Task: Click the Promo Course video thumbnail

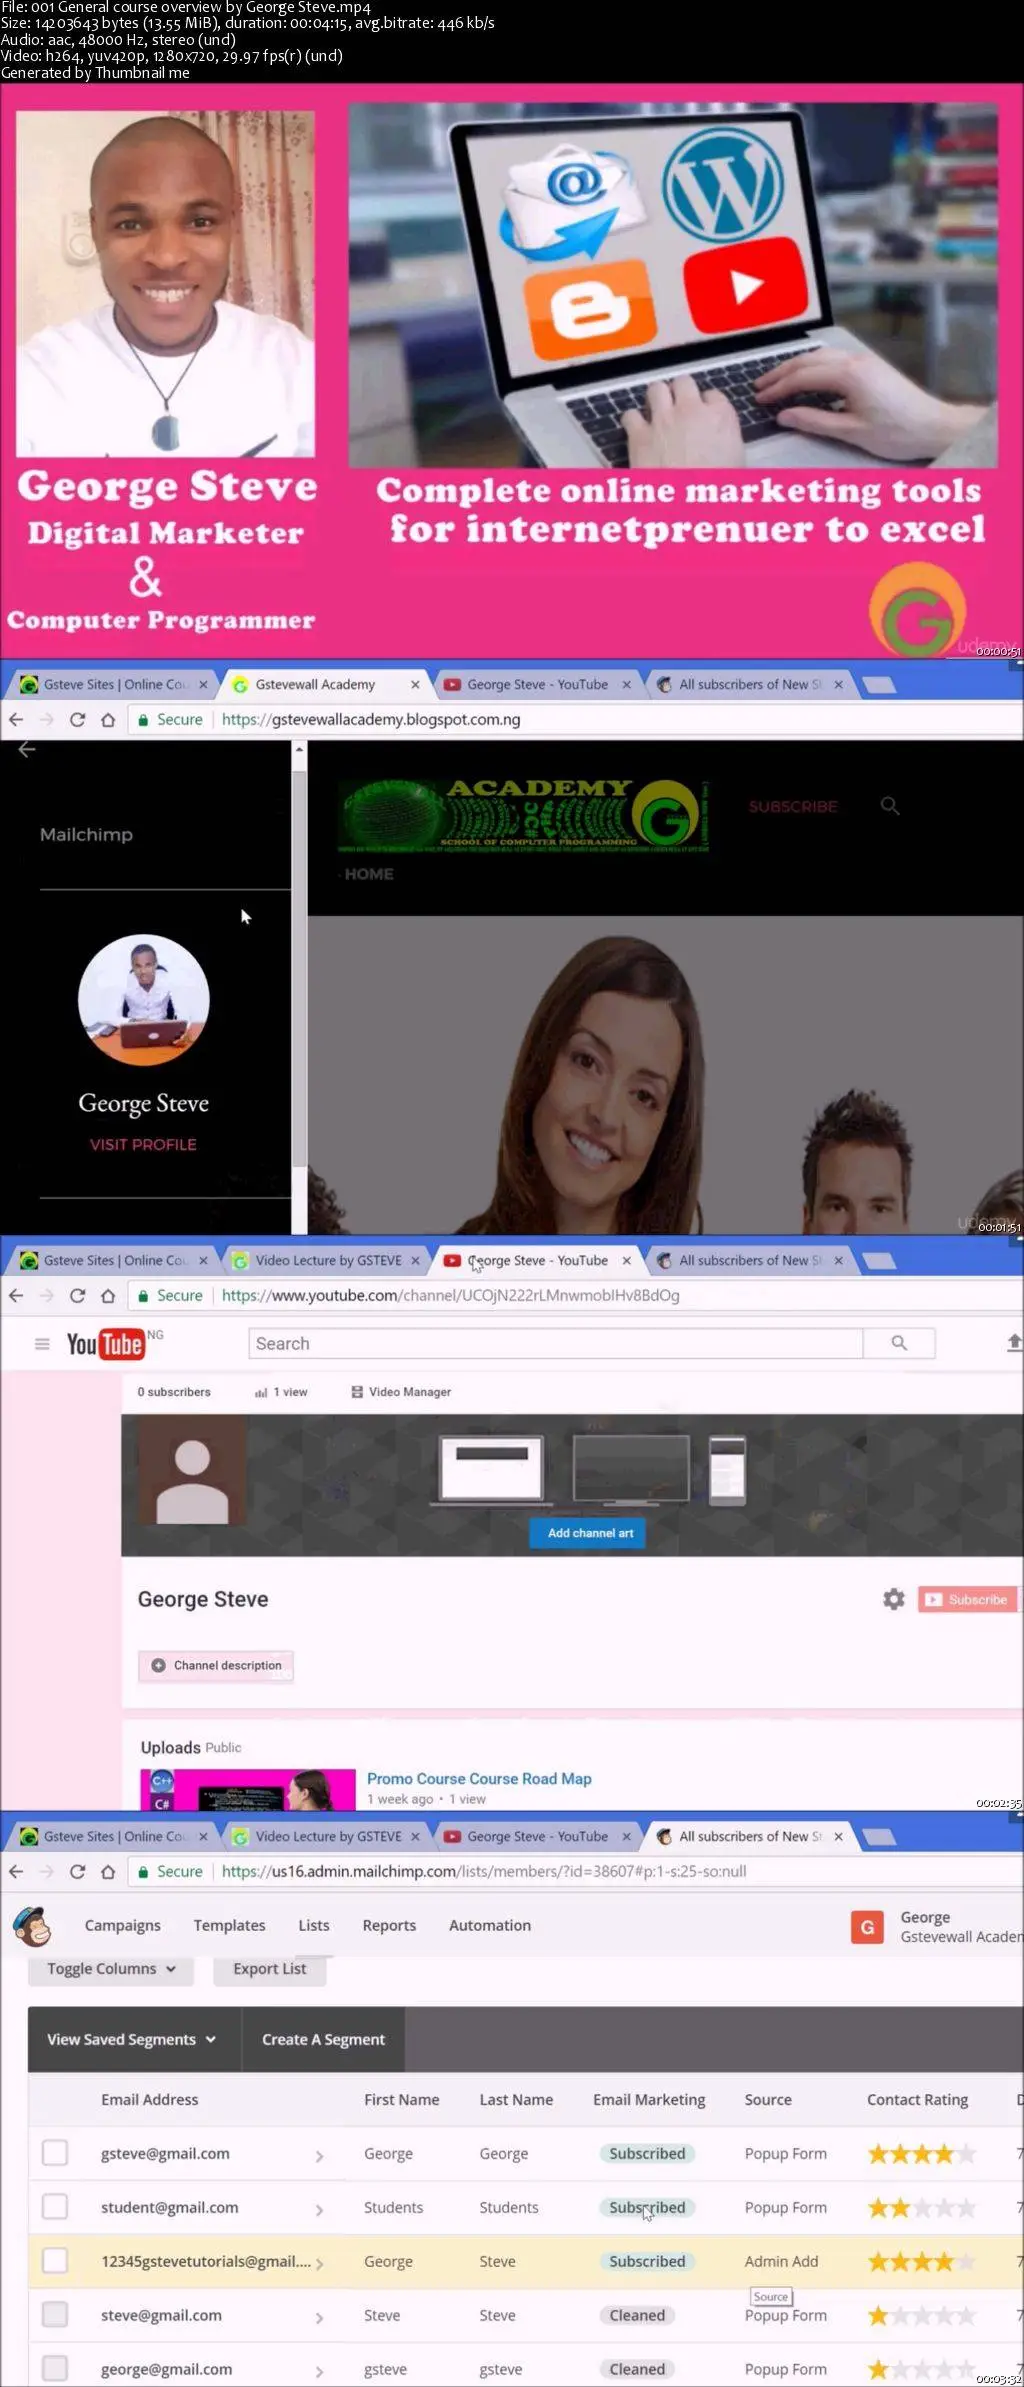Action: (x=248, y=1789)
